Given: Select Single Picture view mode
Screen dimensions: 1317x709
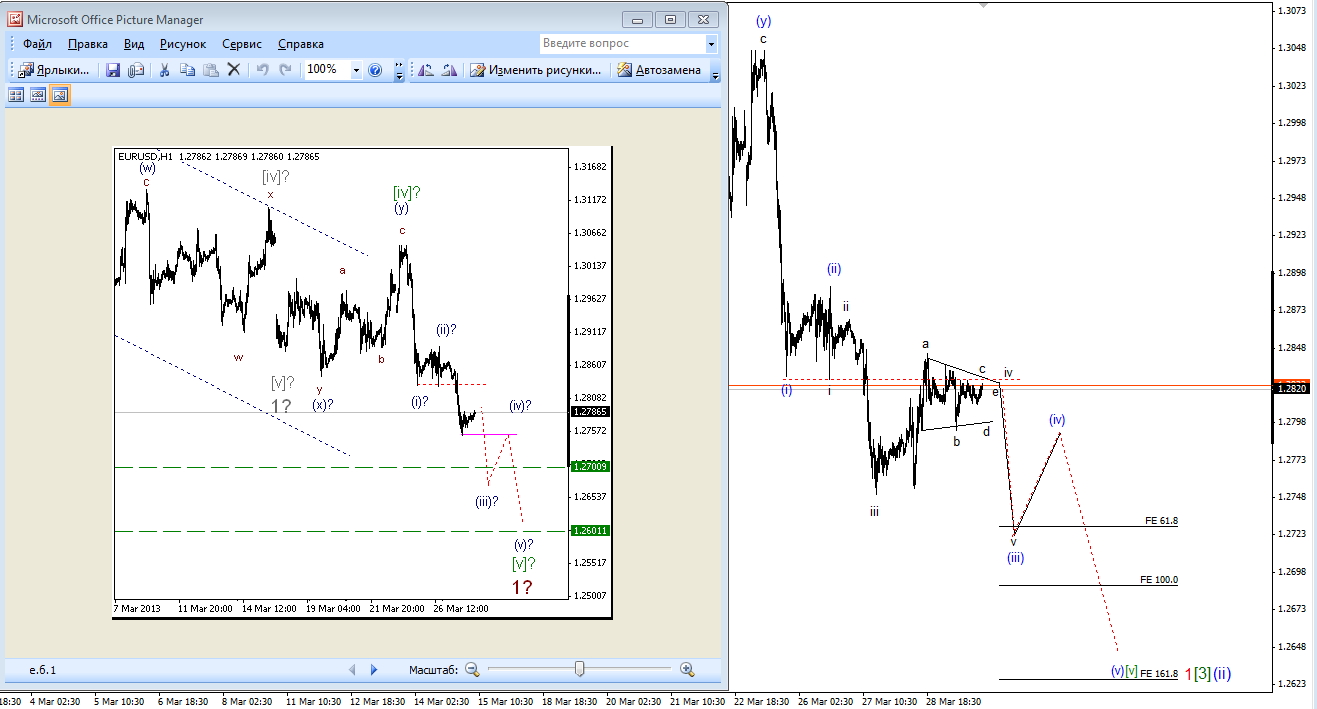Looking at the screenshot, I should (60, 95).
